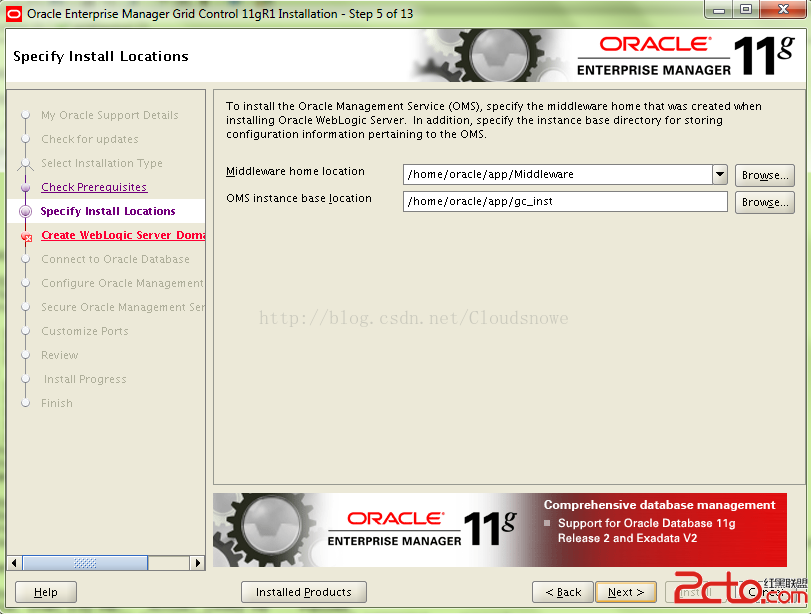Click the red error marker beside Create WebLogic Server Domain
The image size is (811, 614).
coord(26,237)
